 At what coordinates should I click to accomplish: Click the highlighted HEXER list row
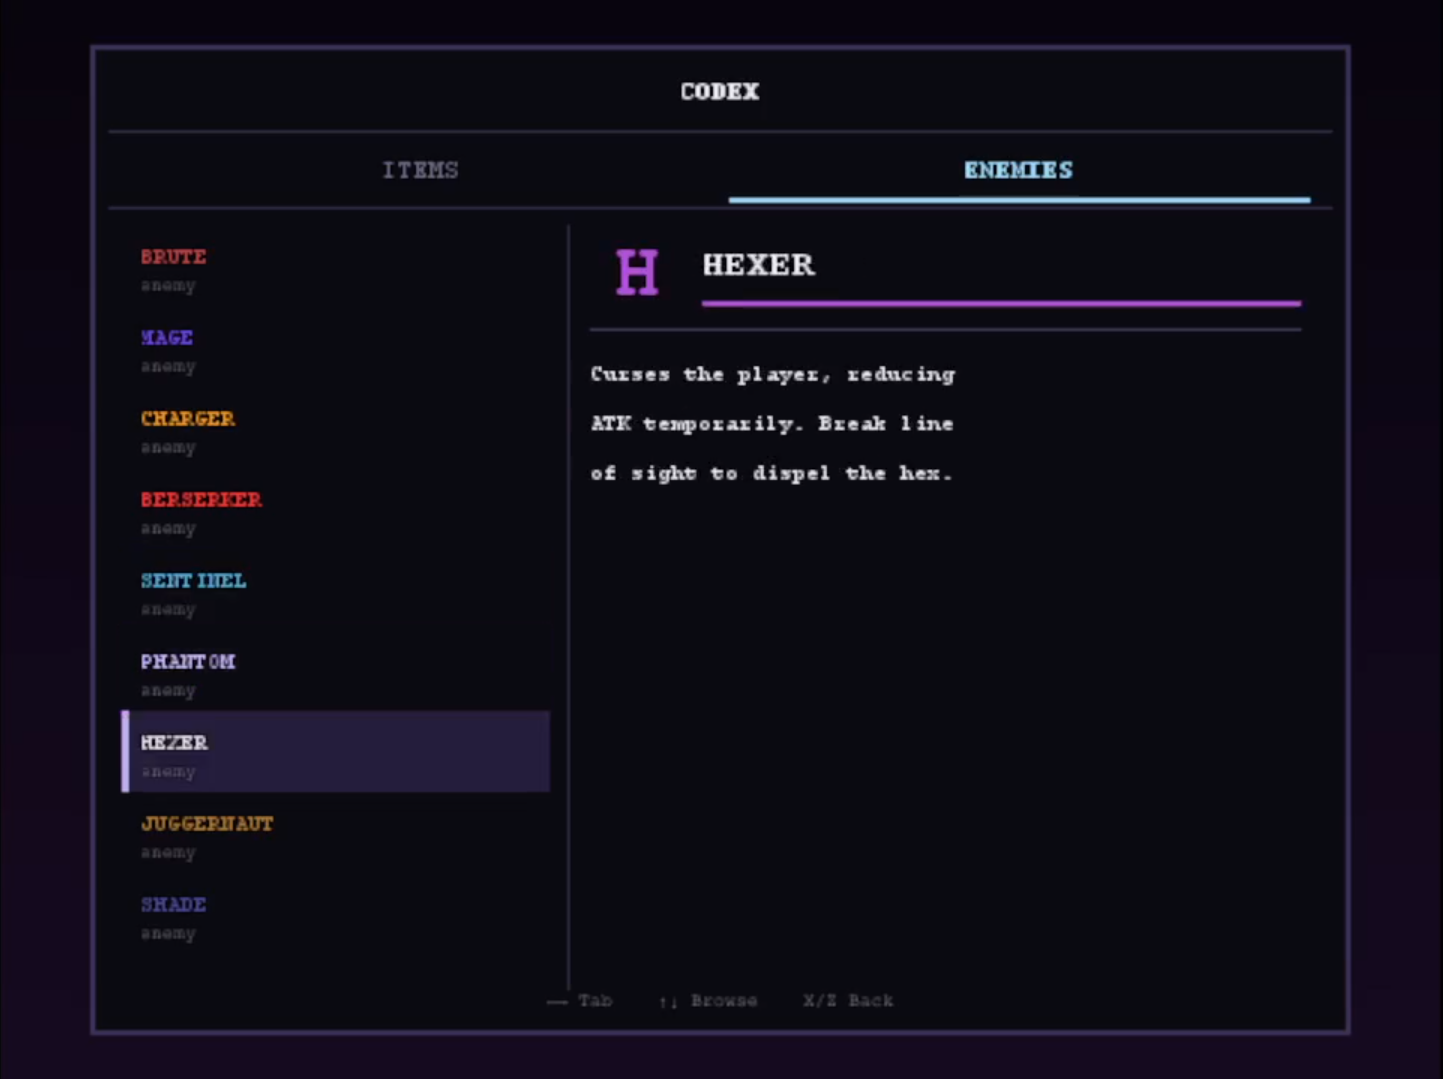[x=335, y=752]
